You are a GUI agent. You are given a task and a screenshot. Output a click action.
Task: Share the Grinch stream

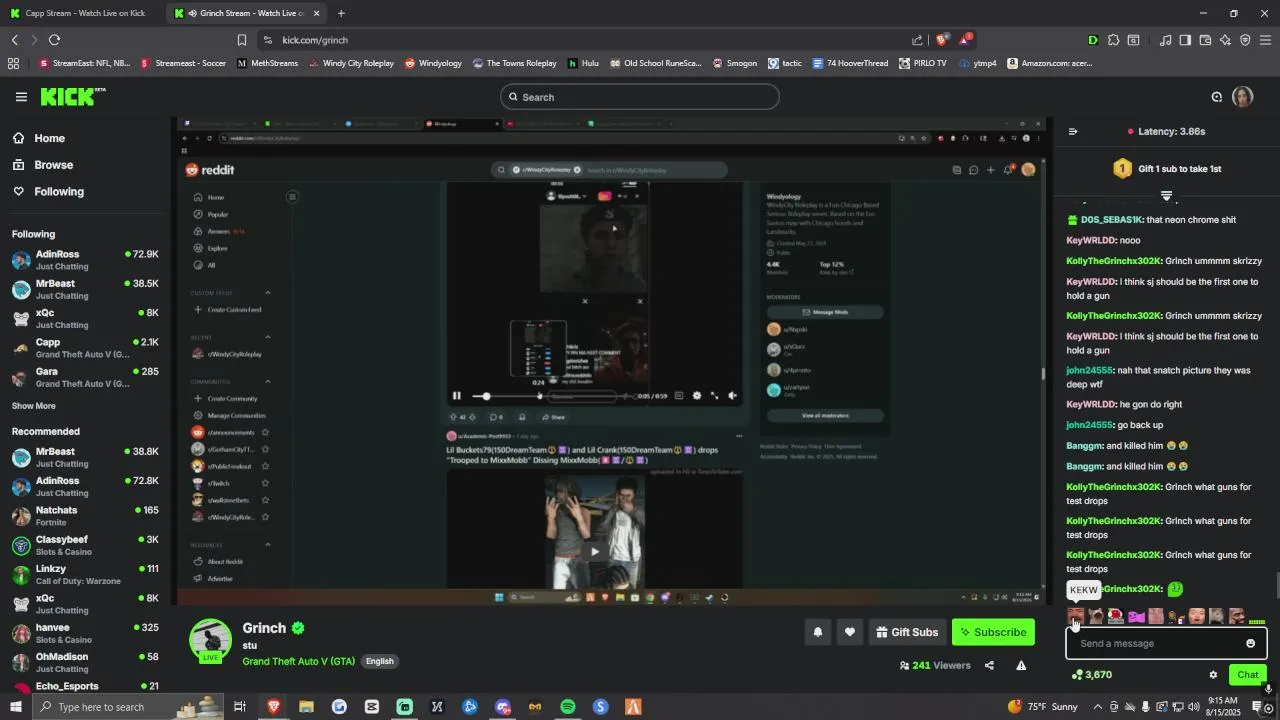pyautogui.click(x=989, y=665)
